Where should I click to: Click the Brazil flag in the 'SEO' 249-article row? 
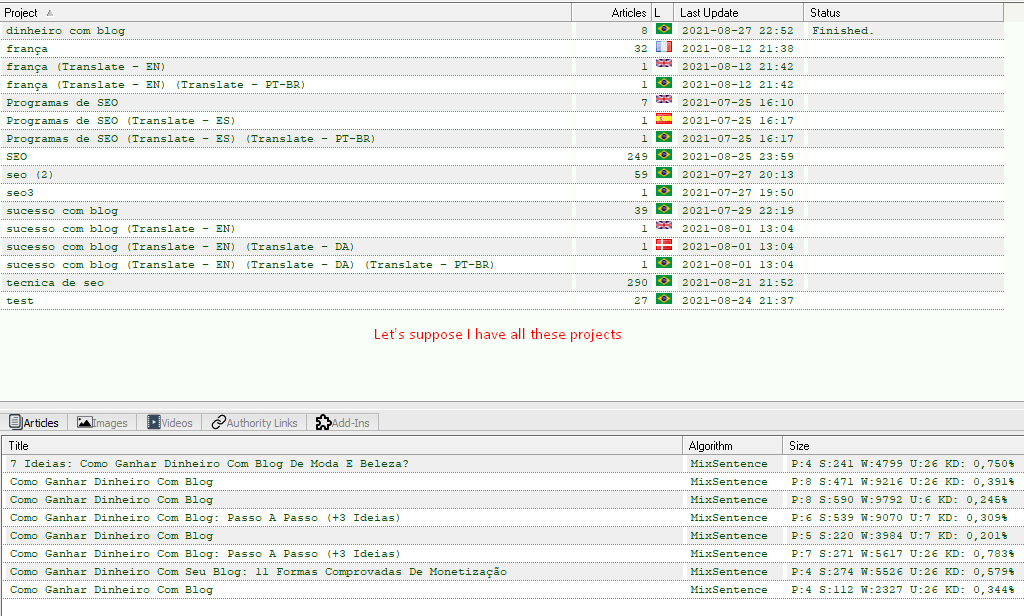point(664,155)
